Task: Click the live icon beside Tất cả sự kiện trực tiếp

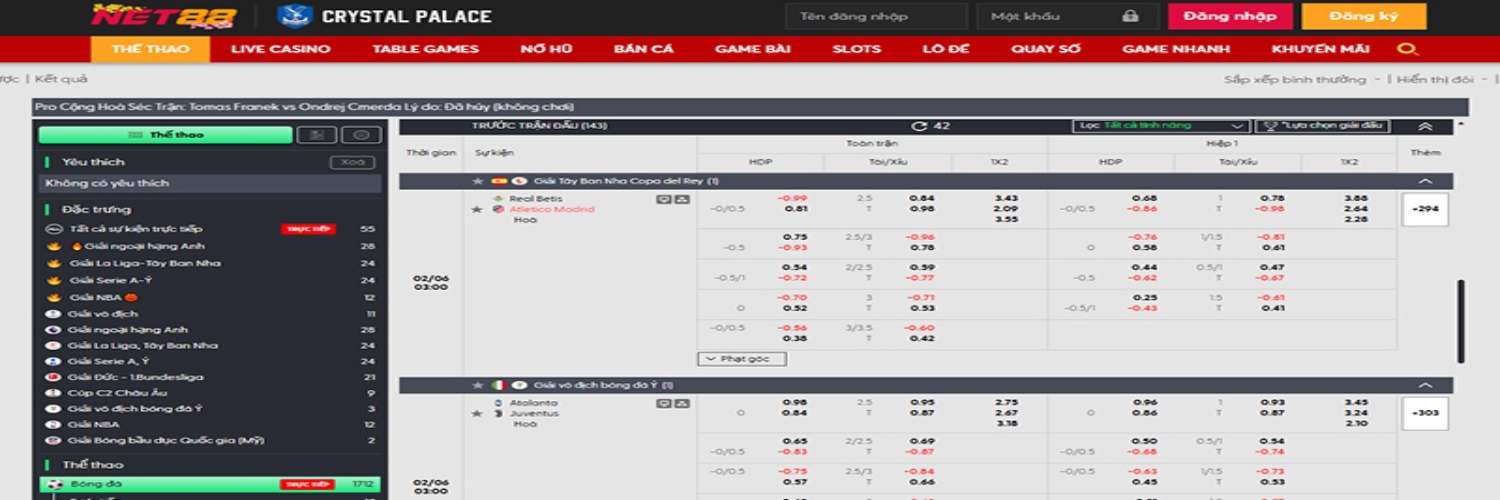Action: [53, 229]
